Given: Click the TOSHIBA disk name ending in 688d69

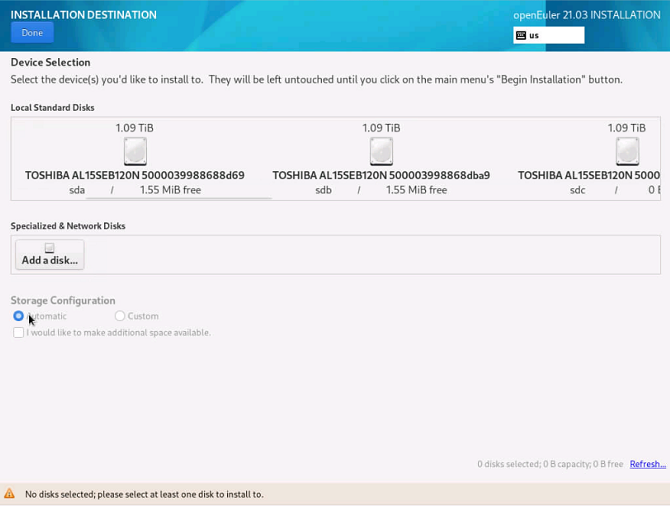Looking at the screenshot, I should pyautogui.click(x=135, y=175).
